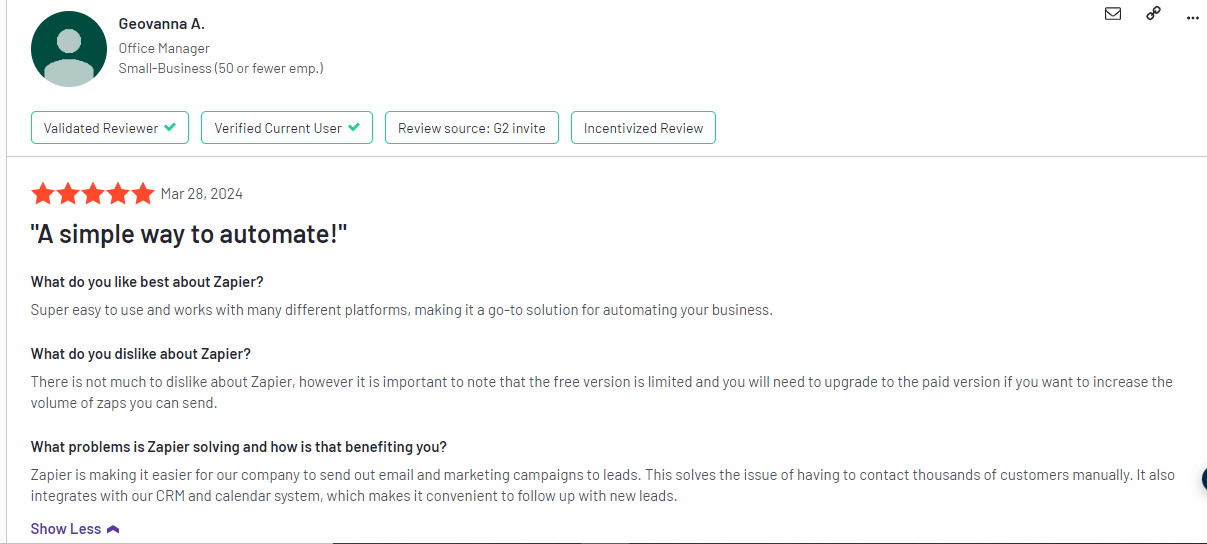1207x544 pixels.
Task: Click Geovanna A.'s avatar image
Action: pos(69,49)
